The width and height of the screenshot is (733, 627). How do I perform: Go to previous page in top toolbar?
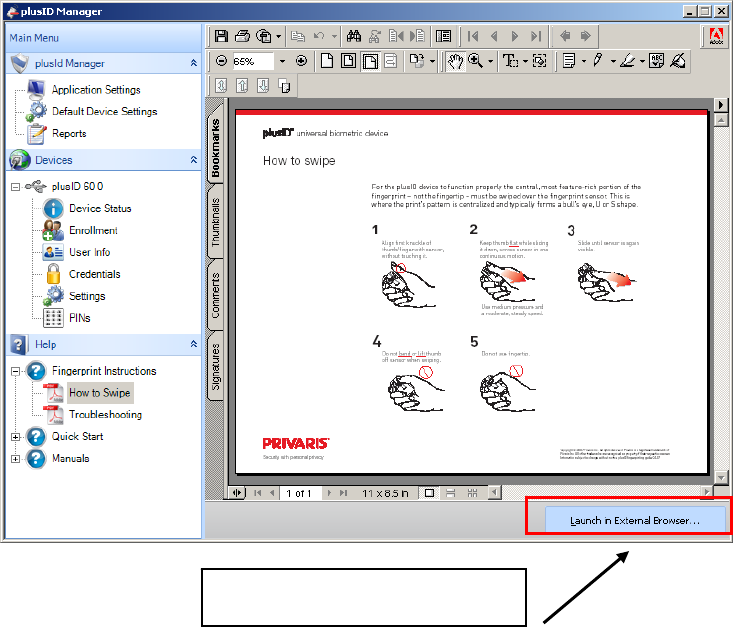pos(494,36)
